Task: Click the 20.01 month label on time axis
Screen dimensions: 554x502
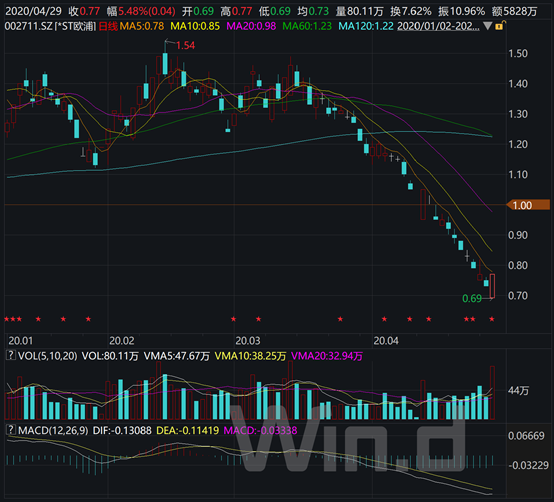Action: 20,341
